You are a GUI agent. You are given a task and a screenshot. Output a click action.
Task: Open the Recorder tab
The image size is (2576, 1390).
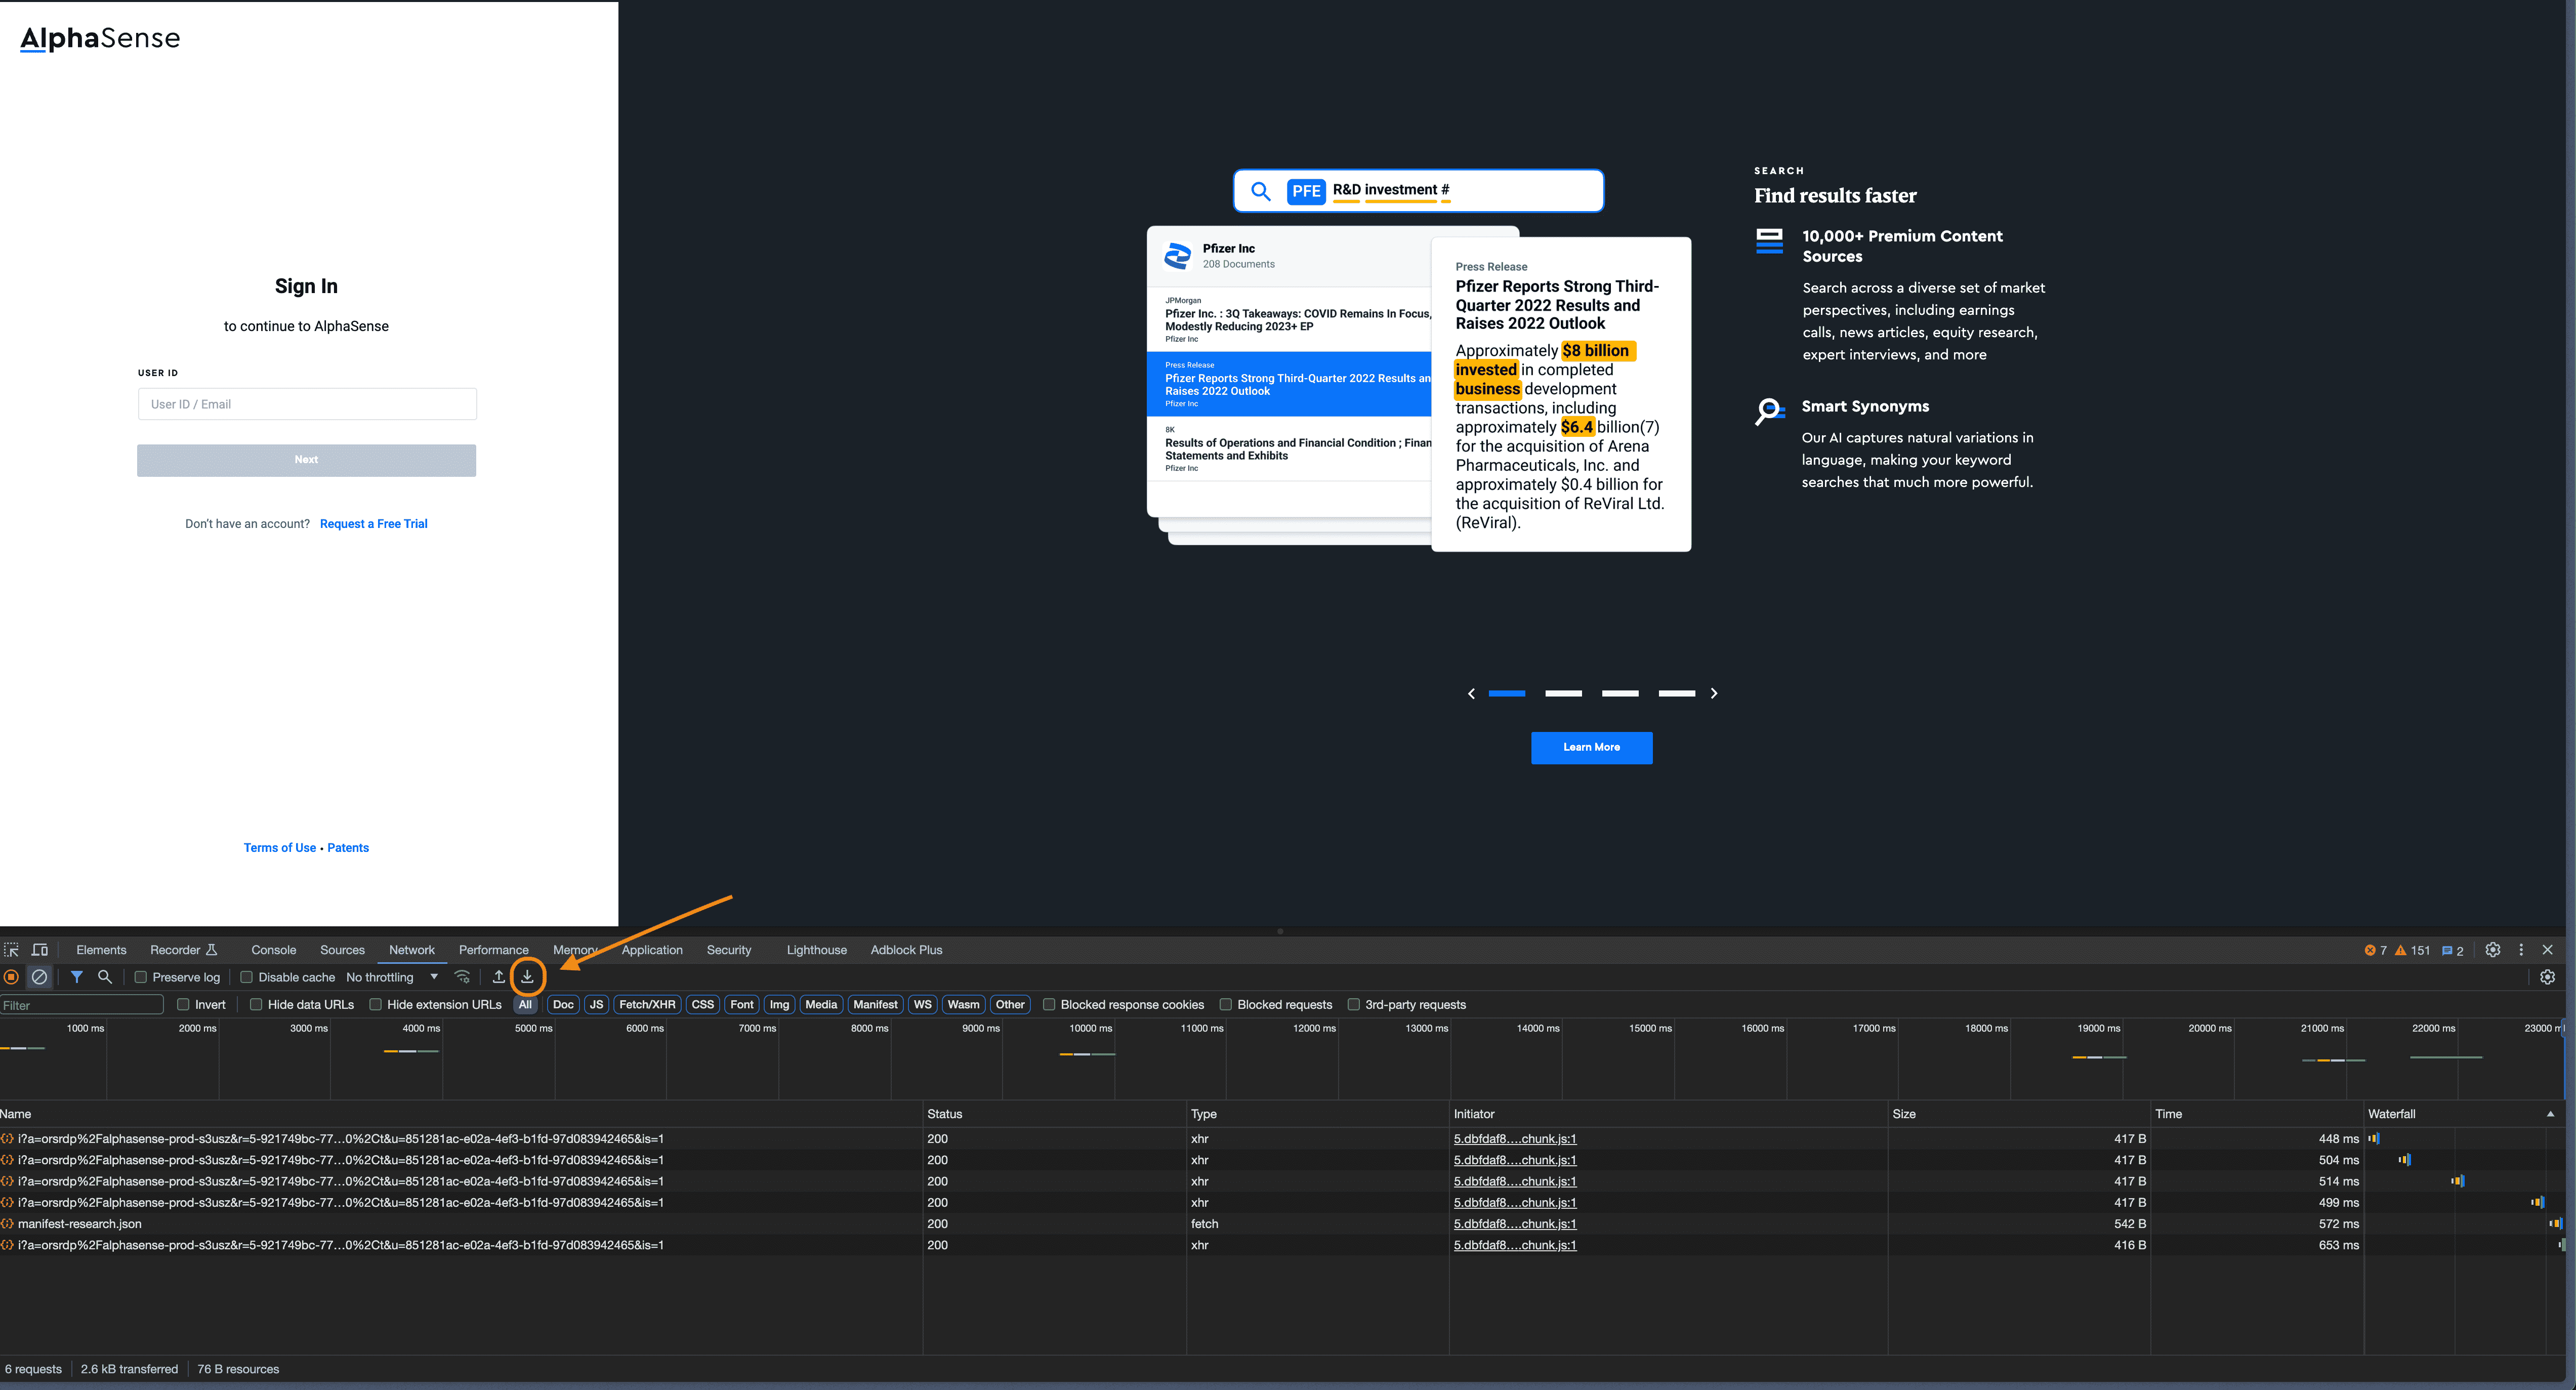[183, 950]
